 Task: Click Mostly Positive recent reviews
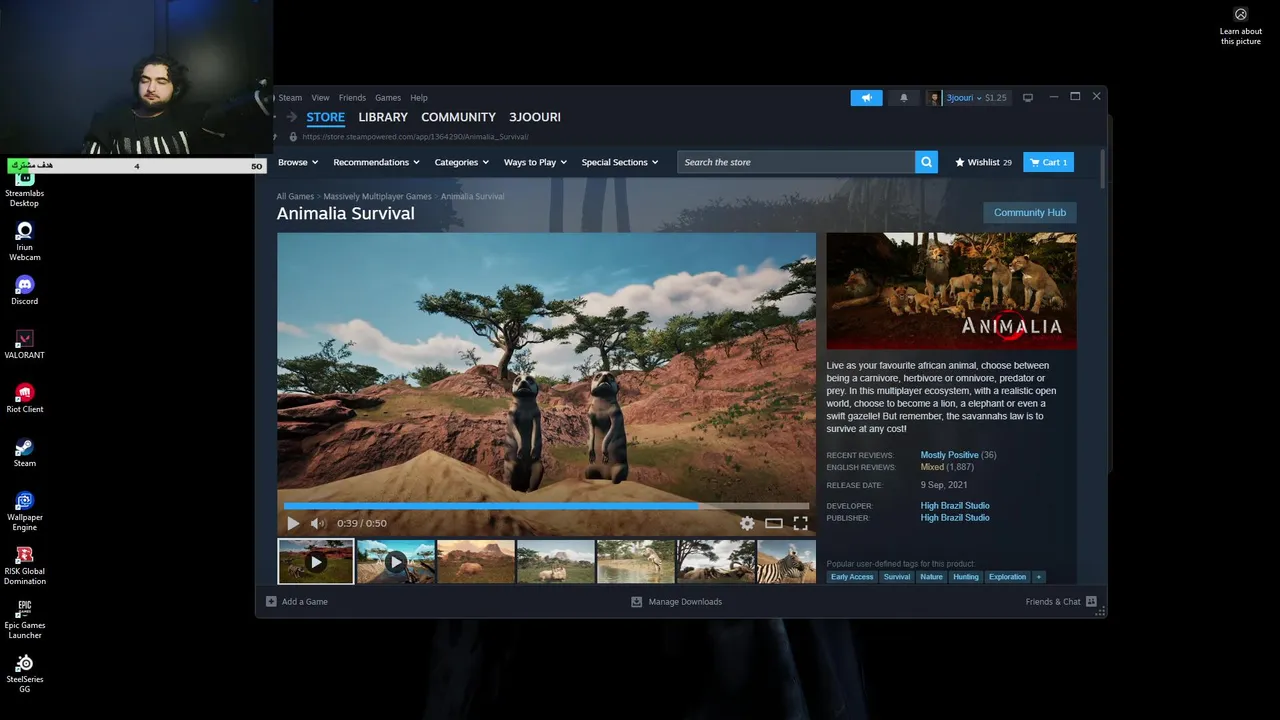[949, 455]
